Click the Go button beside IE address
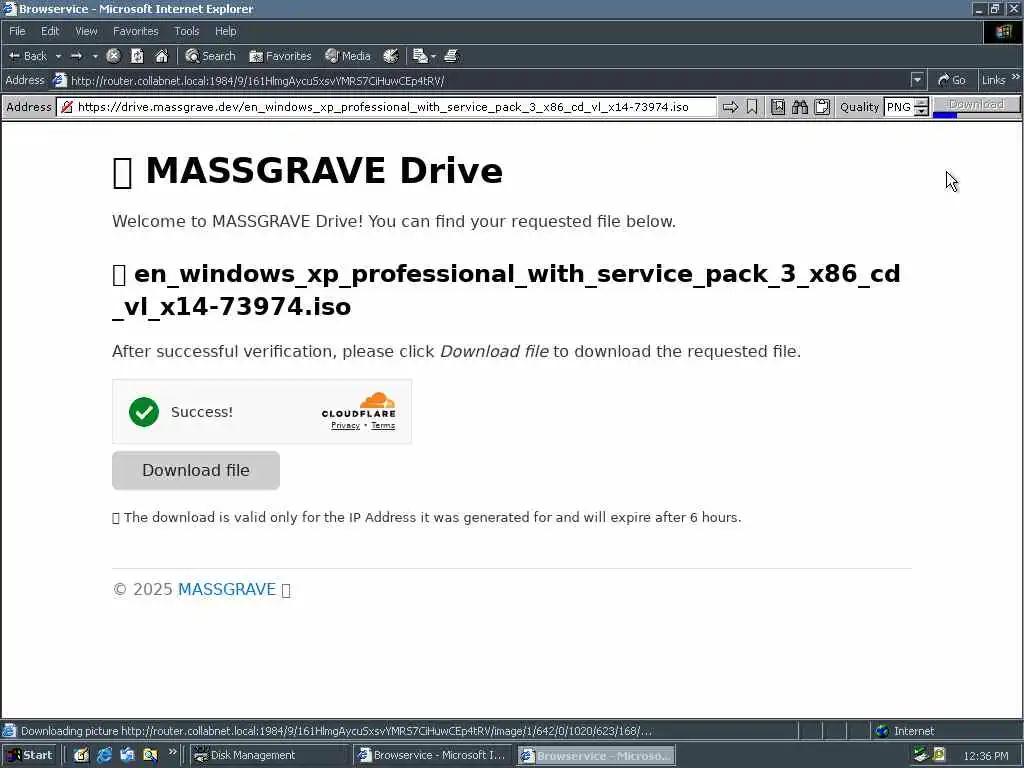Screen dimensions: 1024x768 coord(952,80)
